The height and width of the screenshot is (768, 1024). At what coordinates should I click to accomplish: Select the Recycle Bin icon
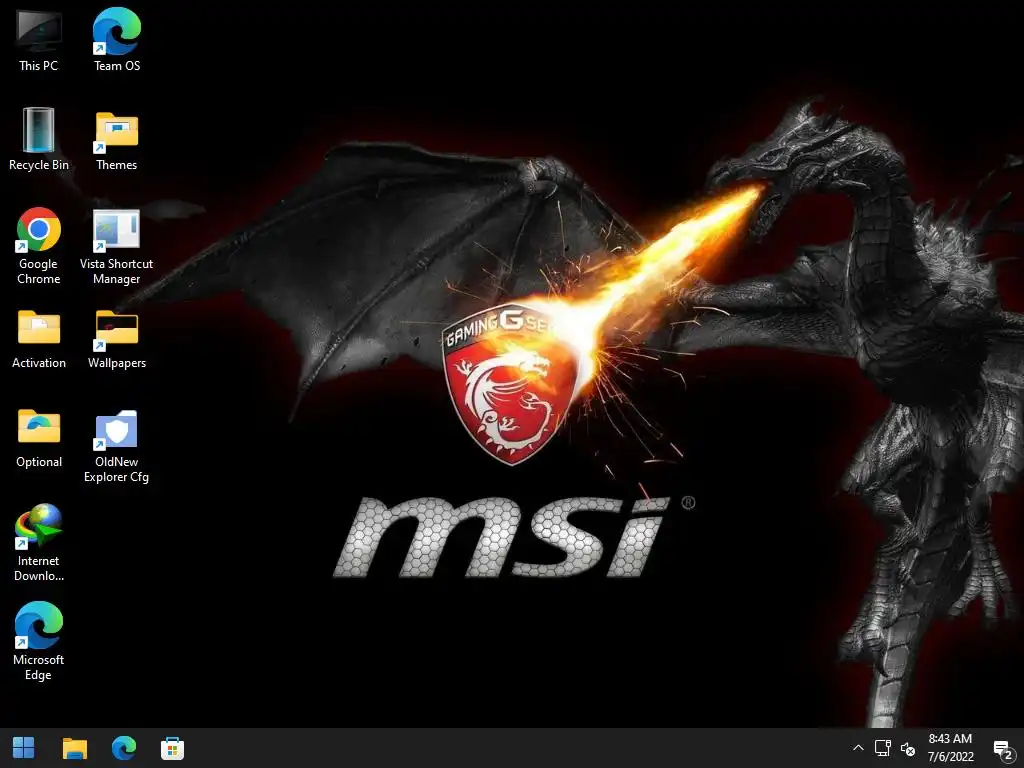[39, 139]
